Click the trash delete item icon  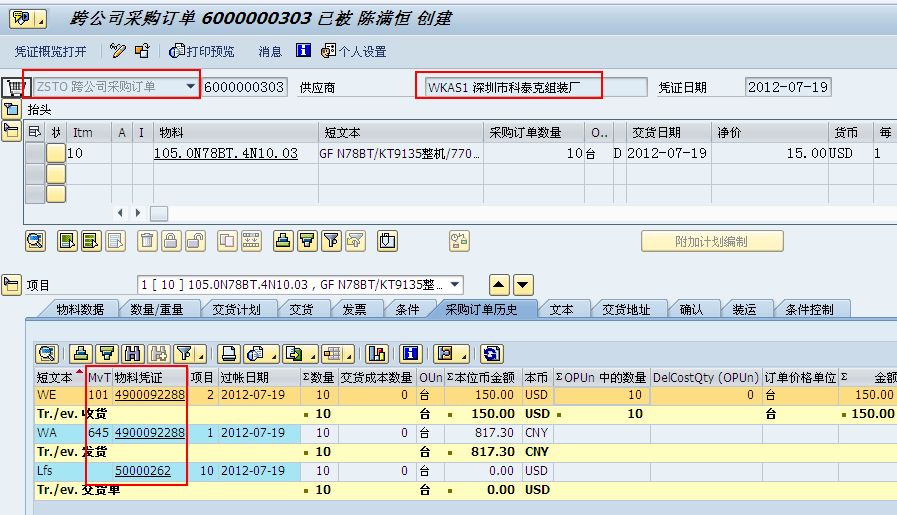(x=147, y=241)
